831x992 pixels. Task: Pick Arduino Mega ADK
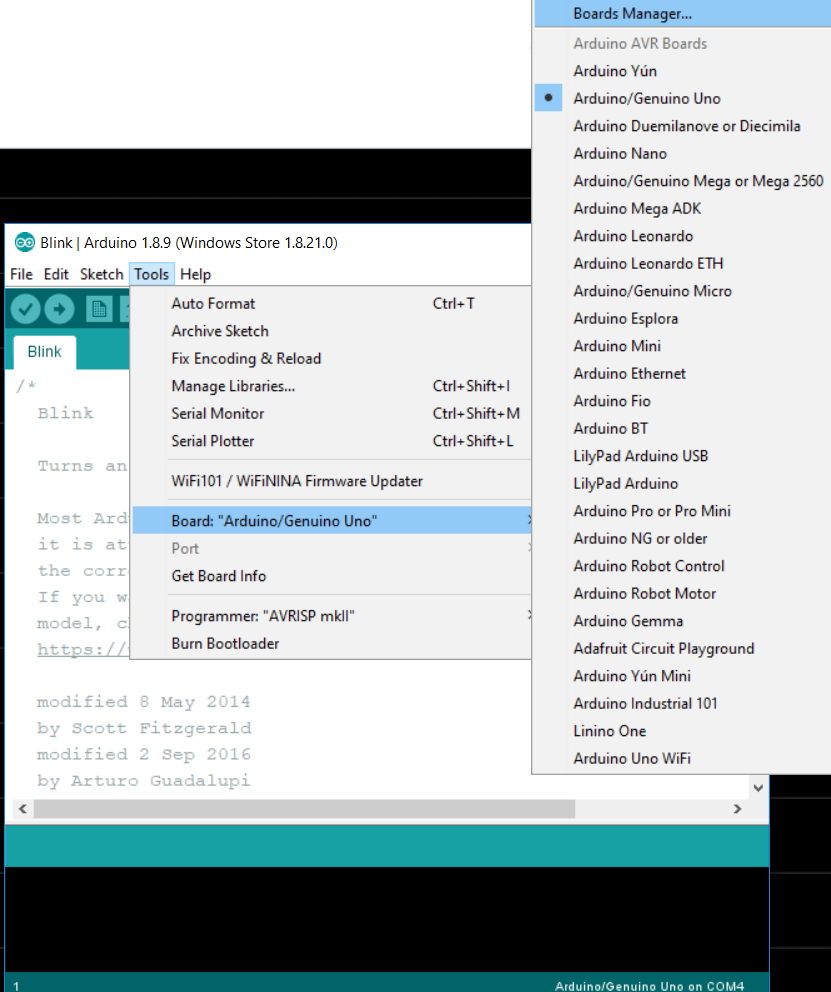(682, 208)
